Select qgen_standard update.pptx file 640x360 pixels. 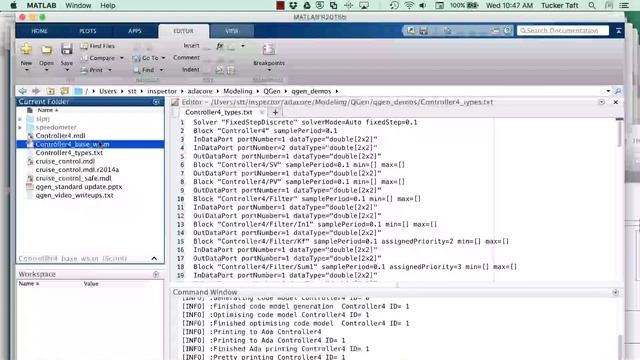(x=79, y=187)
